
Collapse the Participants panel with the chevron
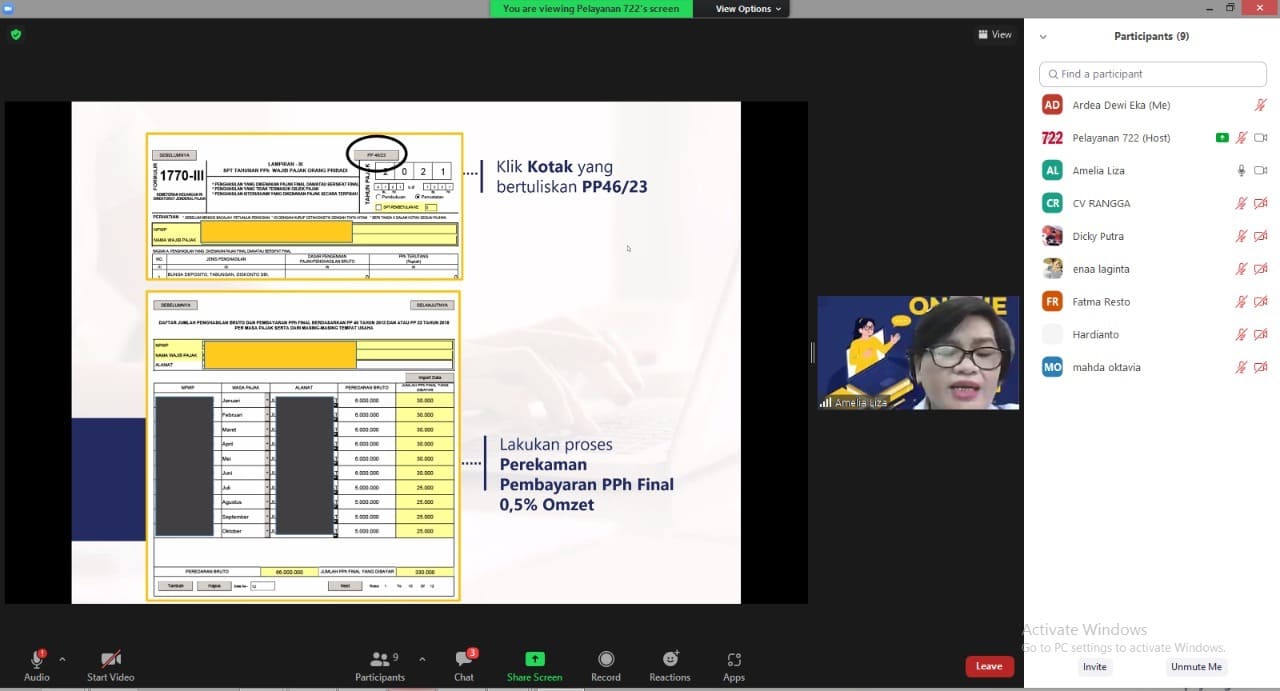click(x=1043, y=37)
